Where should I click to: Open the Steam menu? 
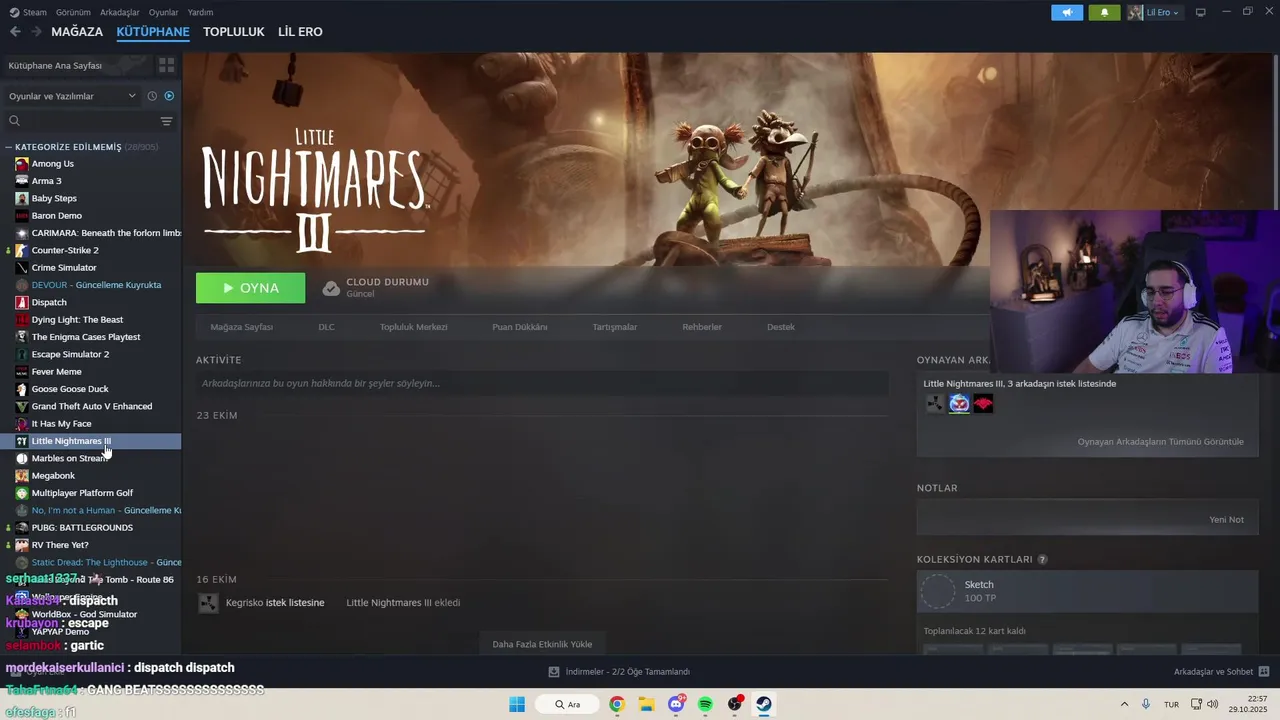tap(28, 12)
